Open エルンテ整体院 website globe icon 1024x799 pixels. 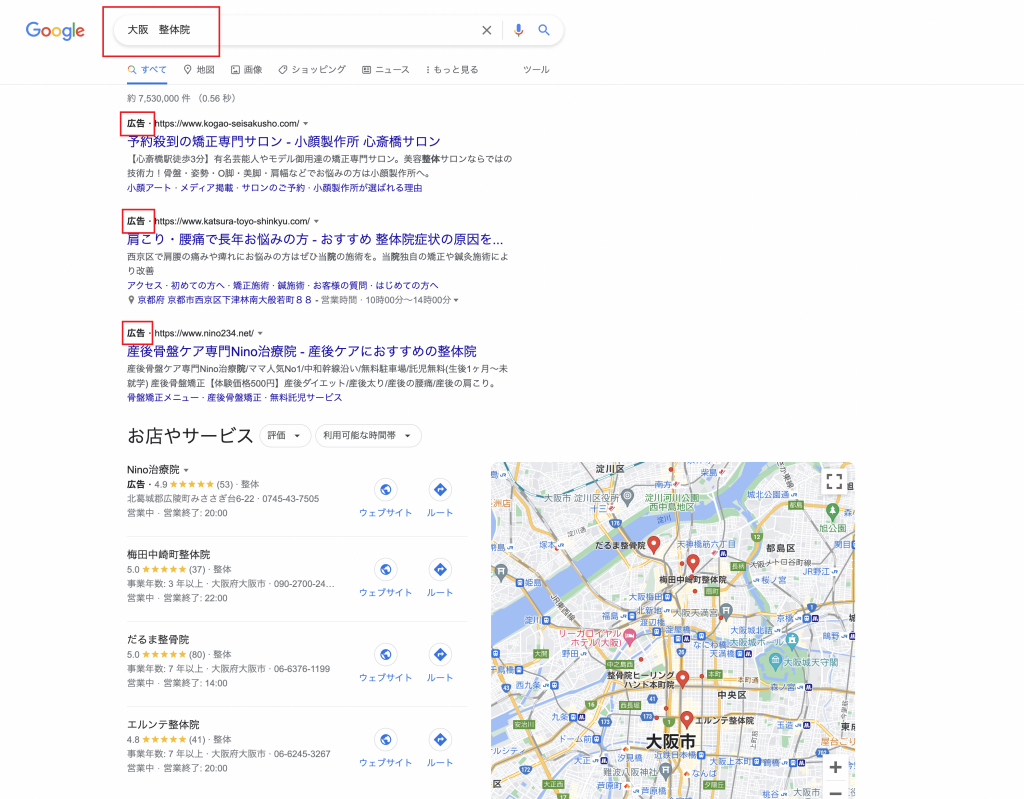click(385, 740)
